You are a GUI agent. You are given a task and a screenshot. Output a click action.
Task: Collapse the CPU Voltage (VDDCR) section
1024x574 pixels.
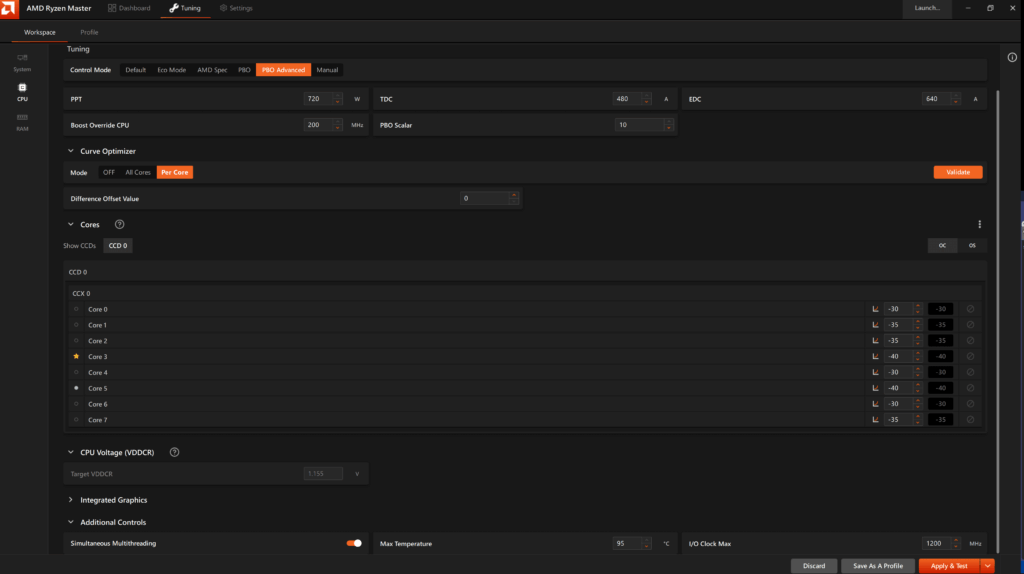tap(71, 452)
